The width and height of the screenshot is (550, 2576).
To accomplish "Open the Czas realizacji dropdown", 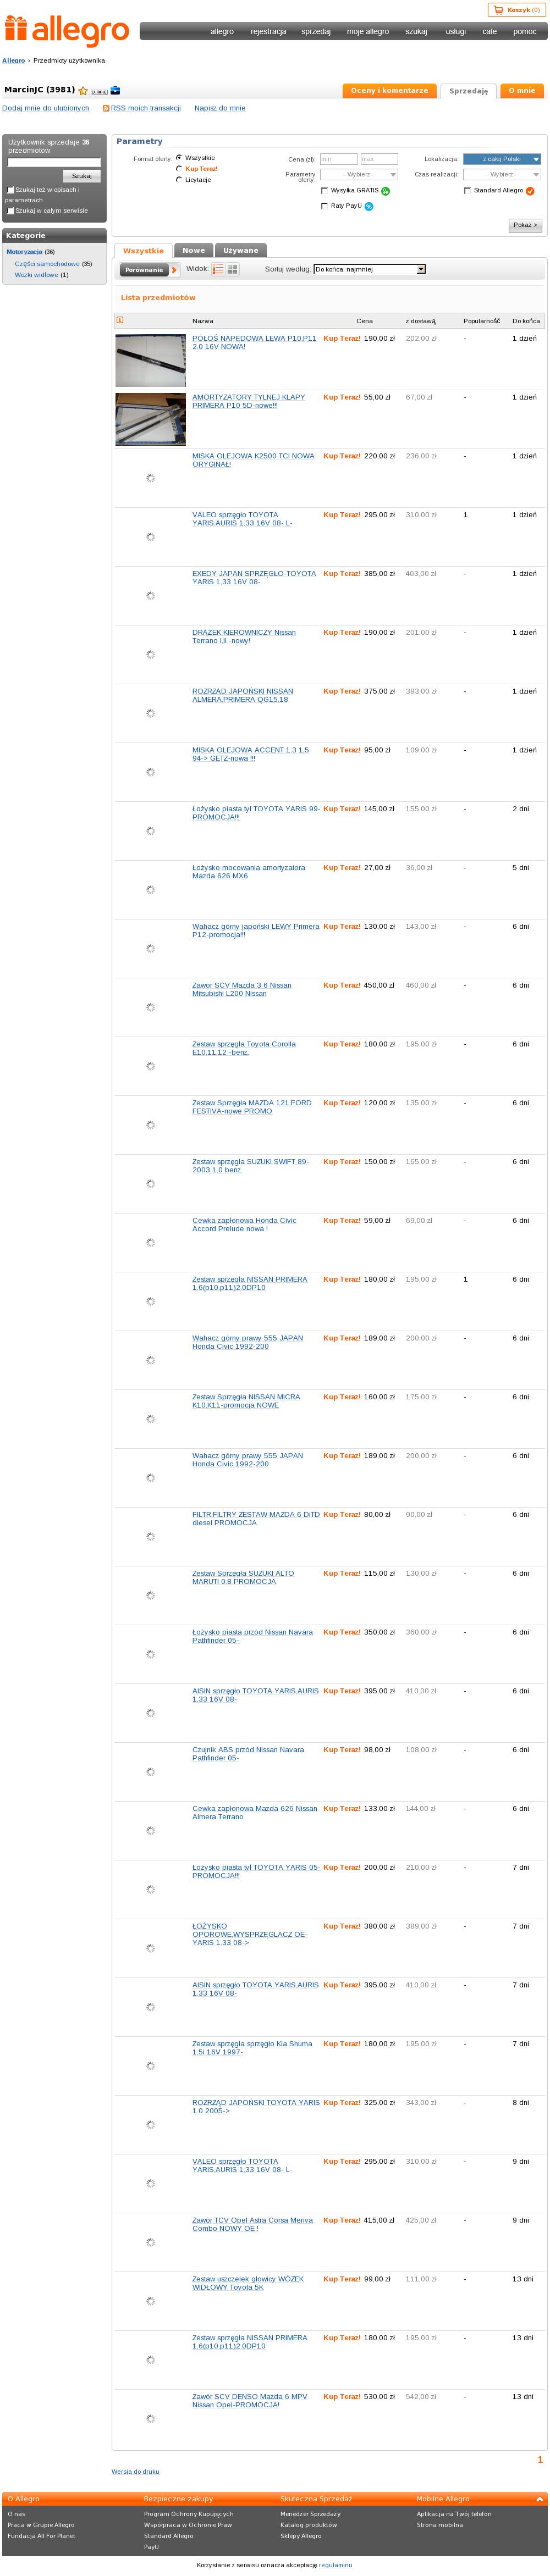I will coord(502,174).
